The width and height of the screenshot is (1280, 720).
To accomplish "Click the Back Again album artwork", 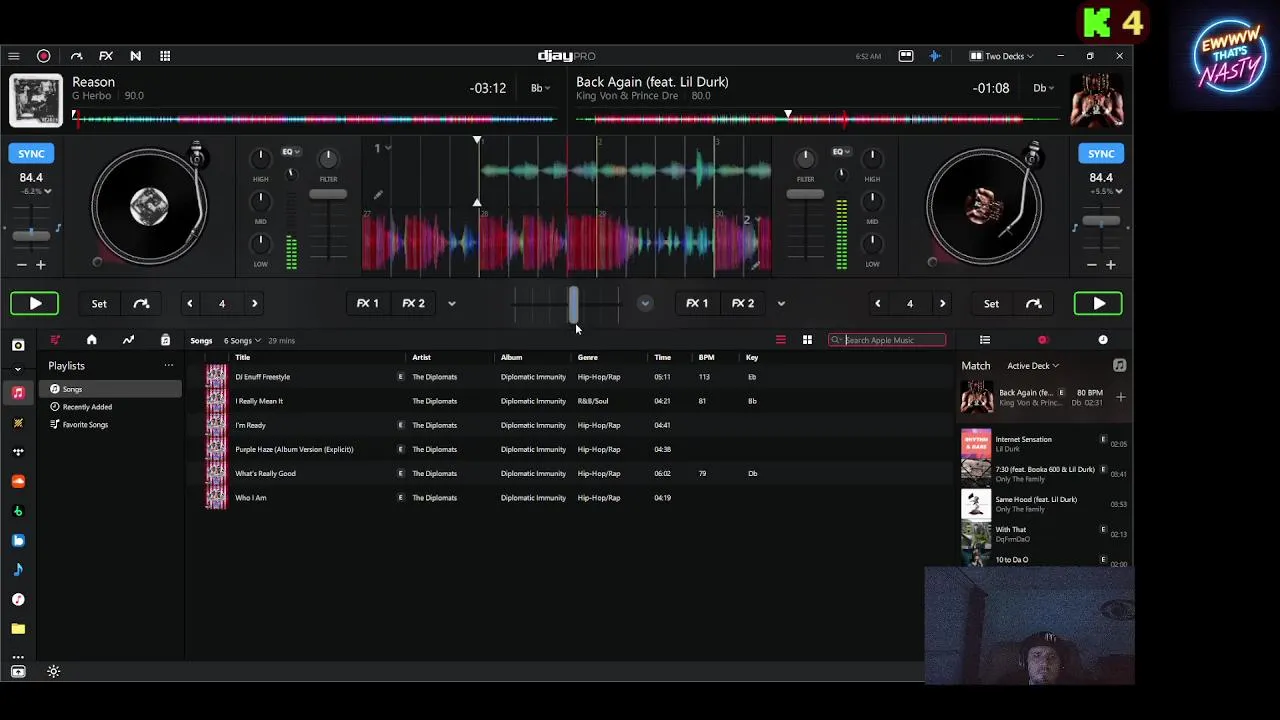I will 1096,100.
